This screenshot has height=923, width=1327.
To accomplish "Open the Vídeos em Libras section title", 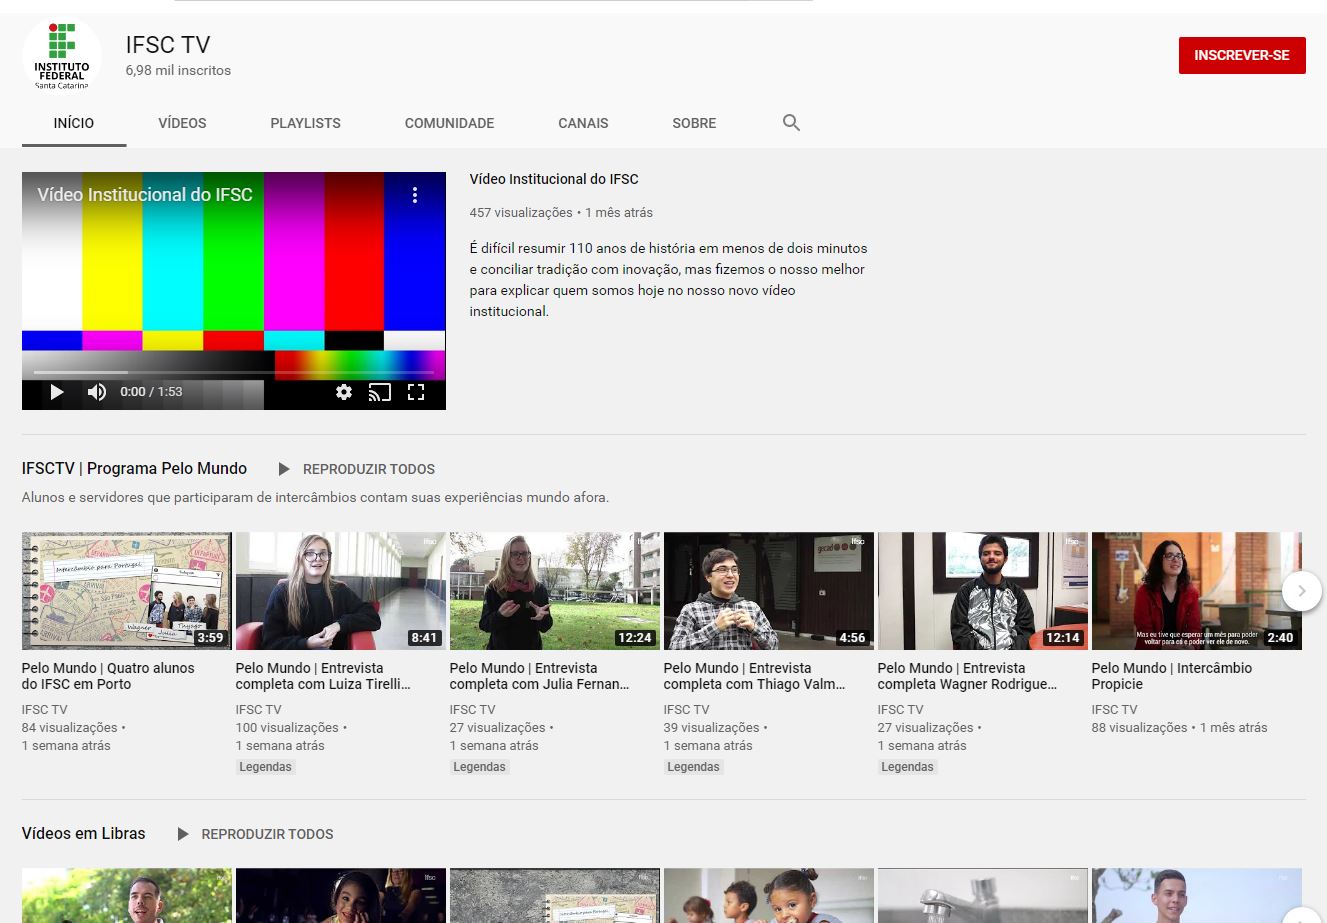I will tap(83, 833).
